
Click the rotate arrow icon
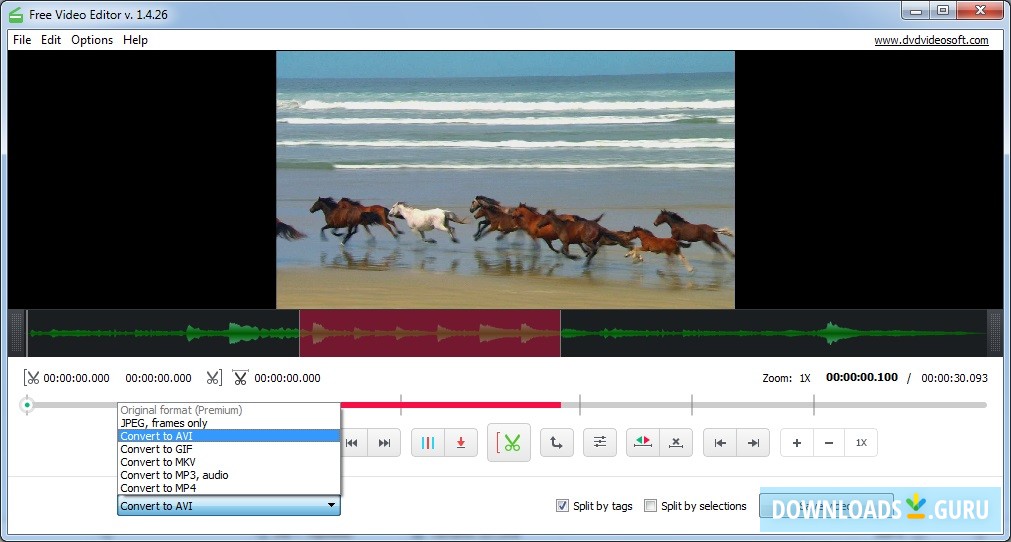click(556, 443)
